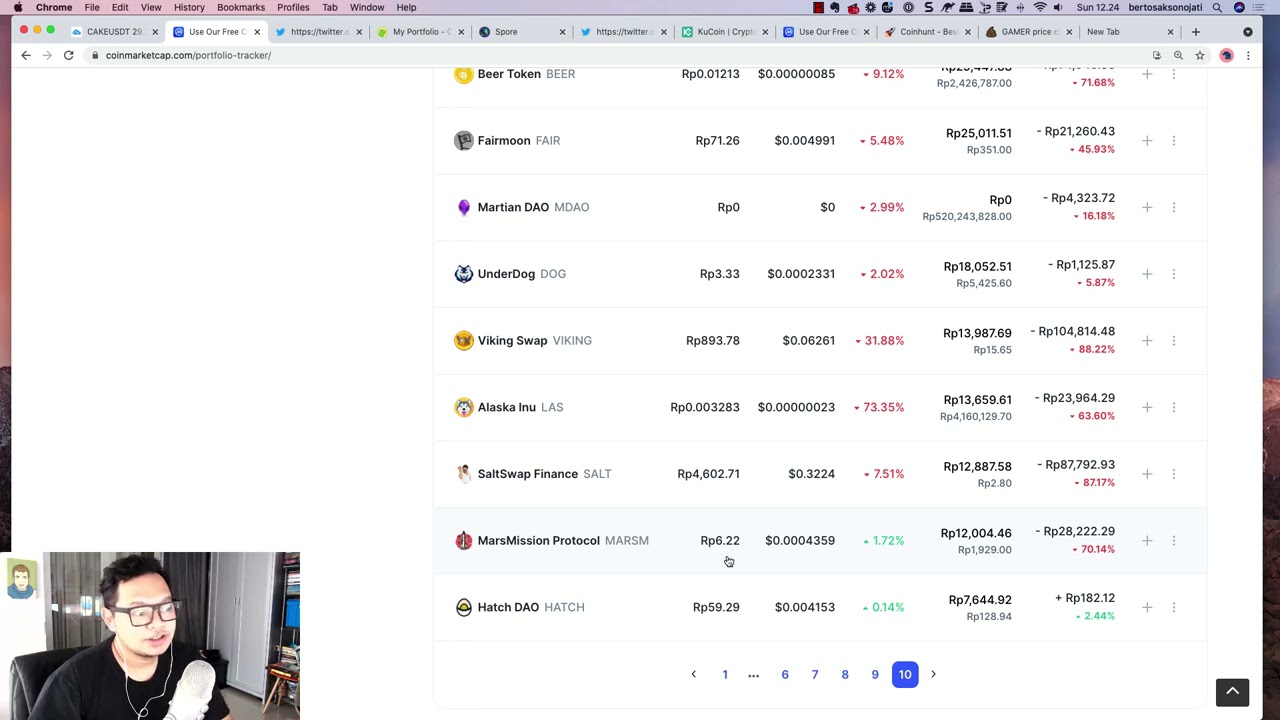Click the MarsMission Protocol coin logo

coord(463,541)
